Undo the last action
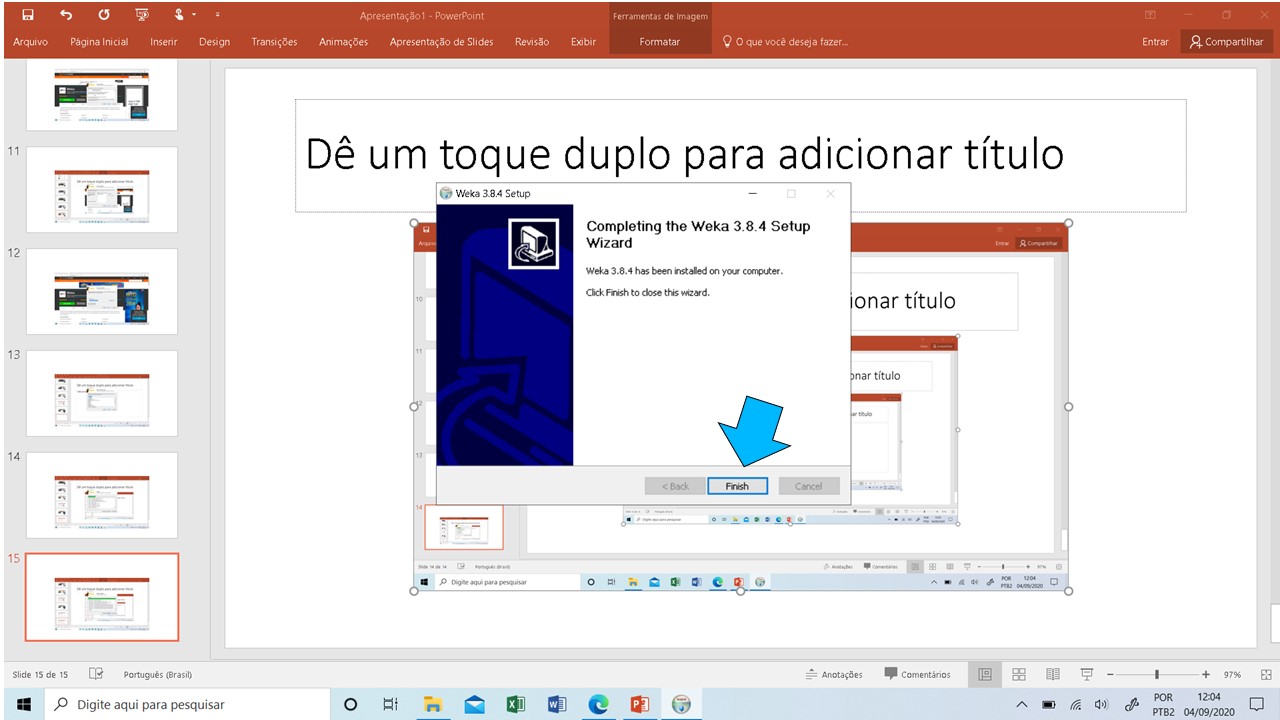Viewport: 1280px width, 720px height. pyautogui.click(x=66, y=15)
